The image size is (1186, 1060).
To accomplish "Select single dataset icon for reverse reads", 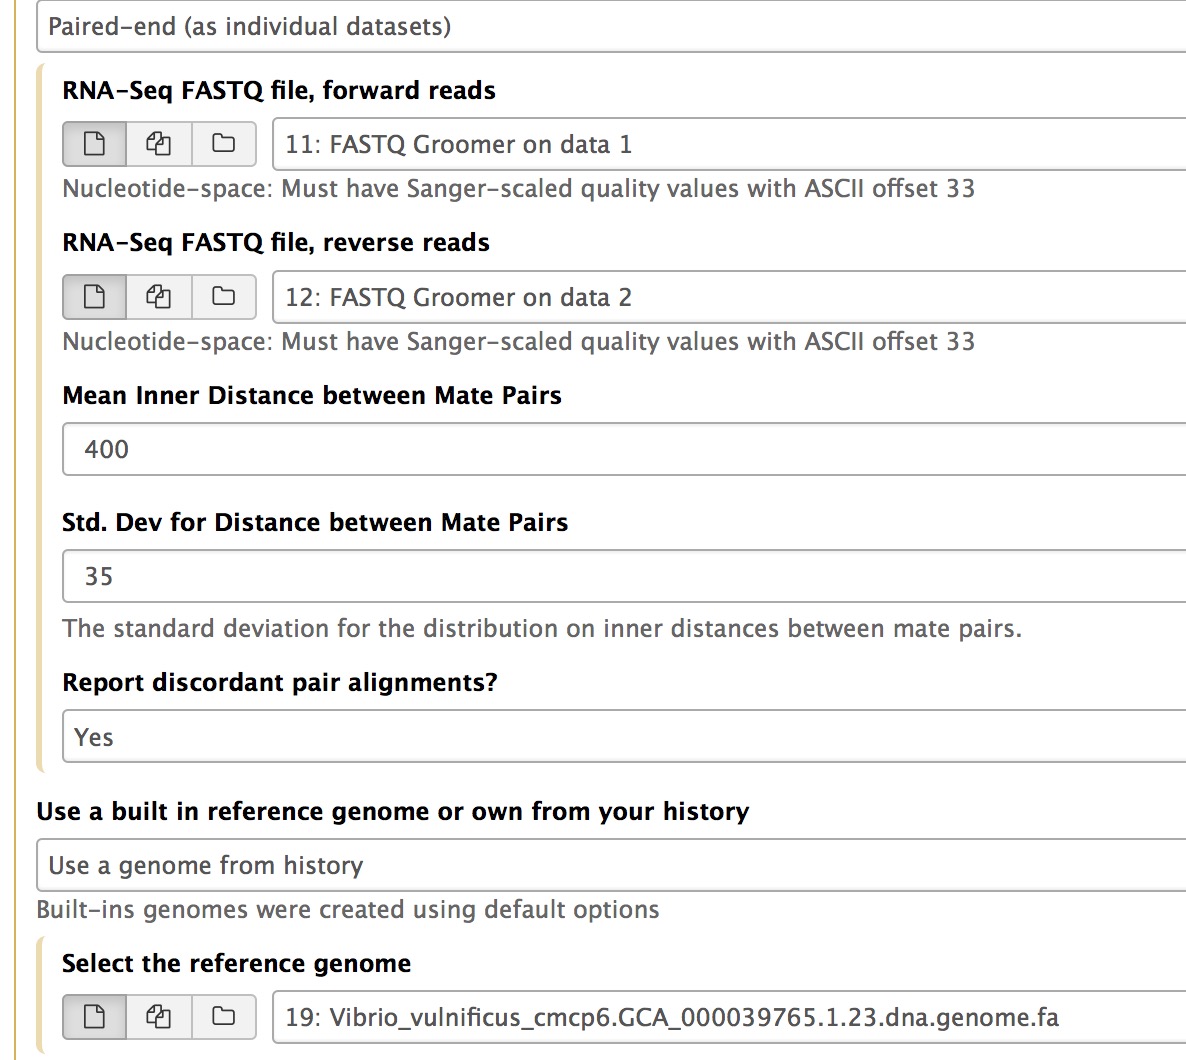I will click(94, 297).
